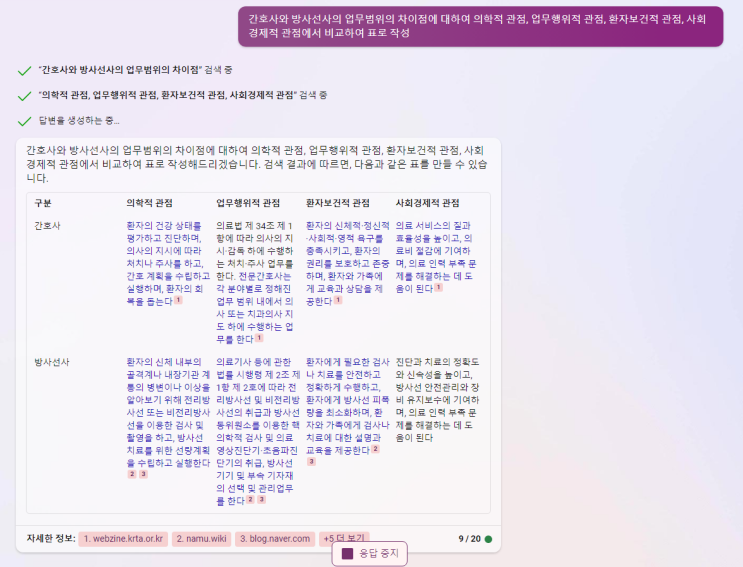The width and height of the screenshot is (743, 567).
Task: Click the checkmark icon beside '답변을 생성하는 중...'
Action: 24,121
